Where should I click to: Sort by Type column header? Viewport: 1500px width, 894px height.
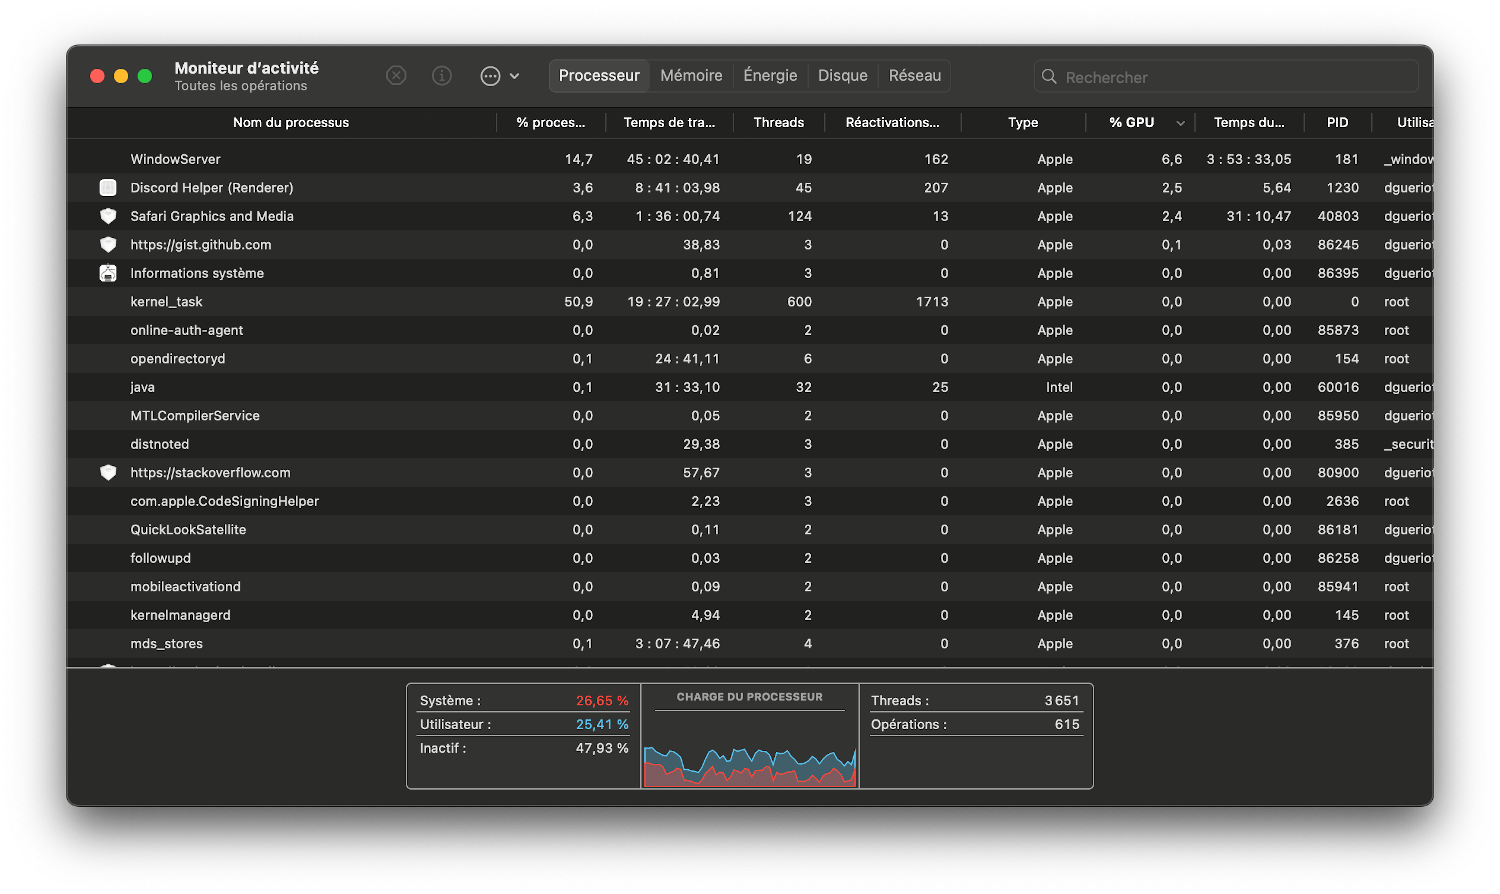1023,123
